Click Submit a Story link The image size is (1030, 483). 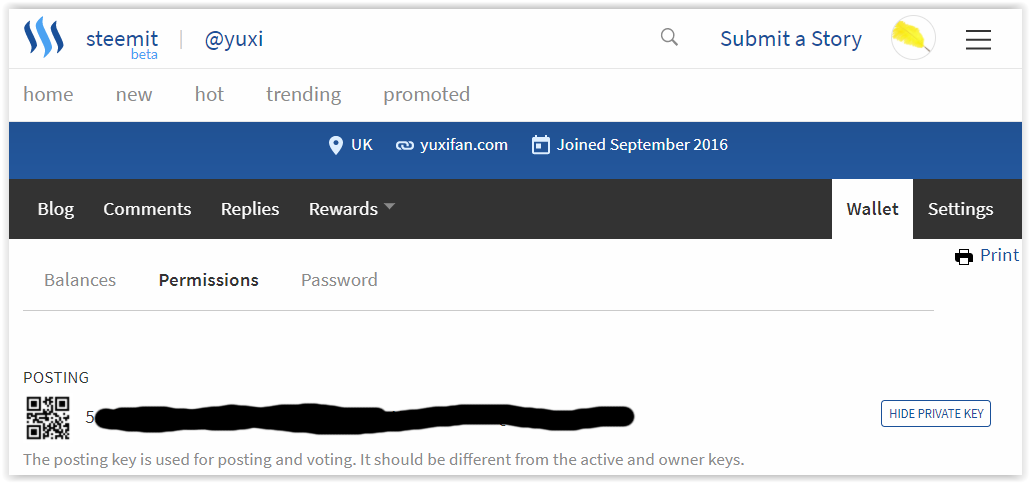(790, 39)
